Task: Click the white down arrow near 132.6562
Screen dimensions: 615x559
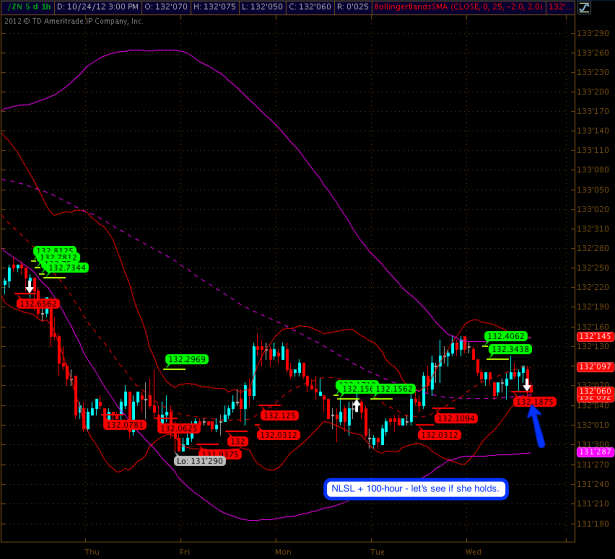Action: click(x=30, y=285)
